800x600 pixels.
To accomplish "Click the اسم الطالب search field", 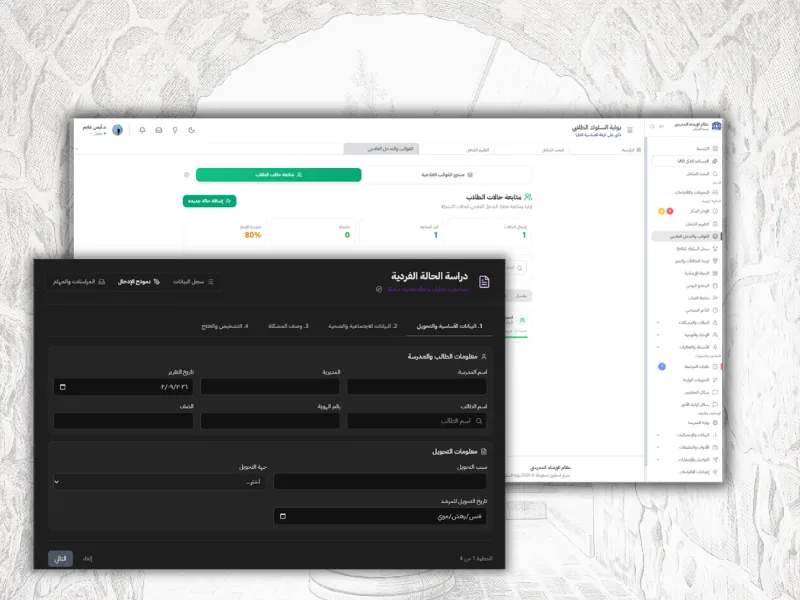I will coord(417,421).
